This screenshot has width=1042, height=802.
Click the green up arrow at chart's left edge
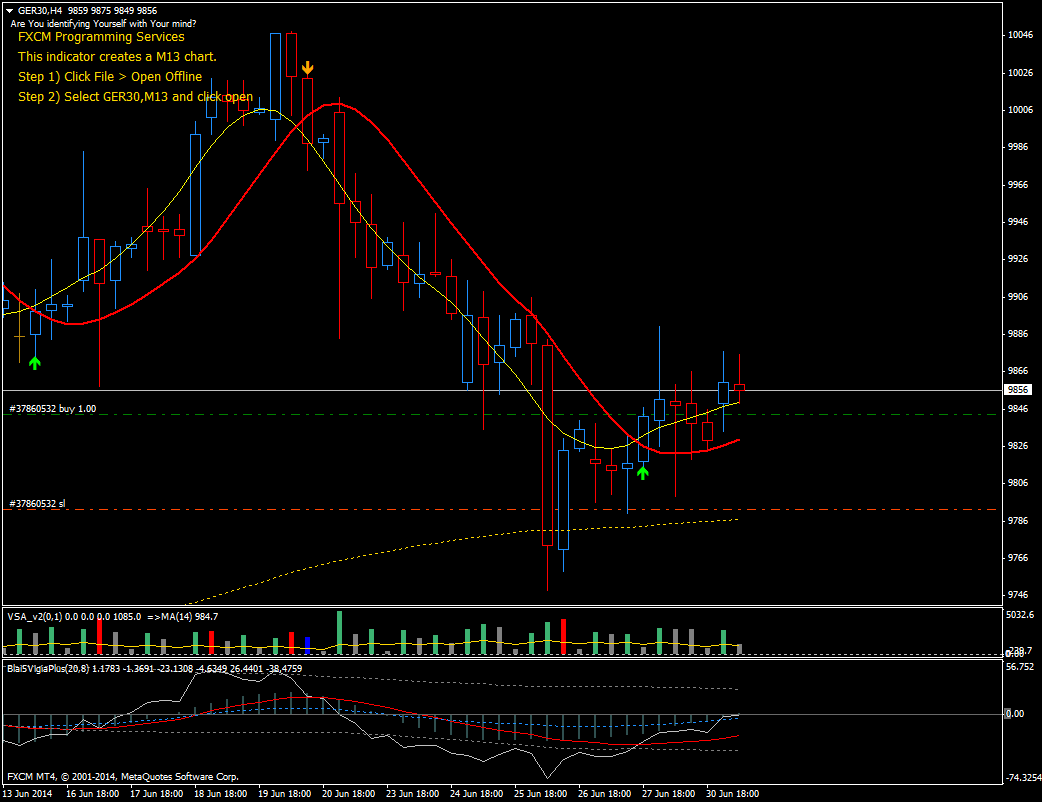pyautogui.click(x=35, y=362)
